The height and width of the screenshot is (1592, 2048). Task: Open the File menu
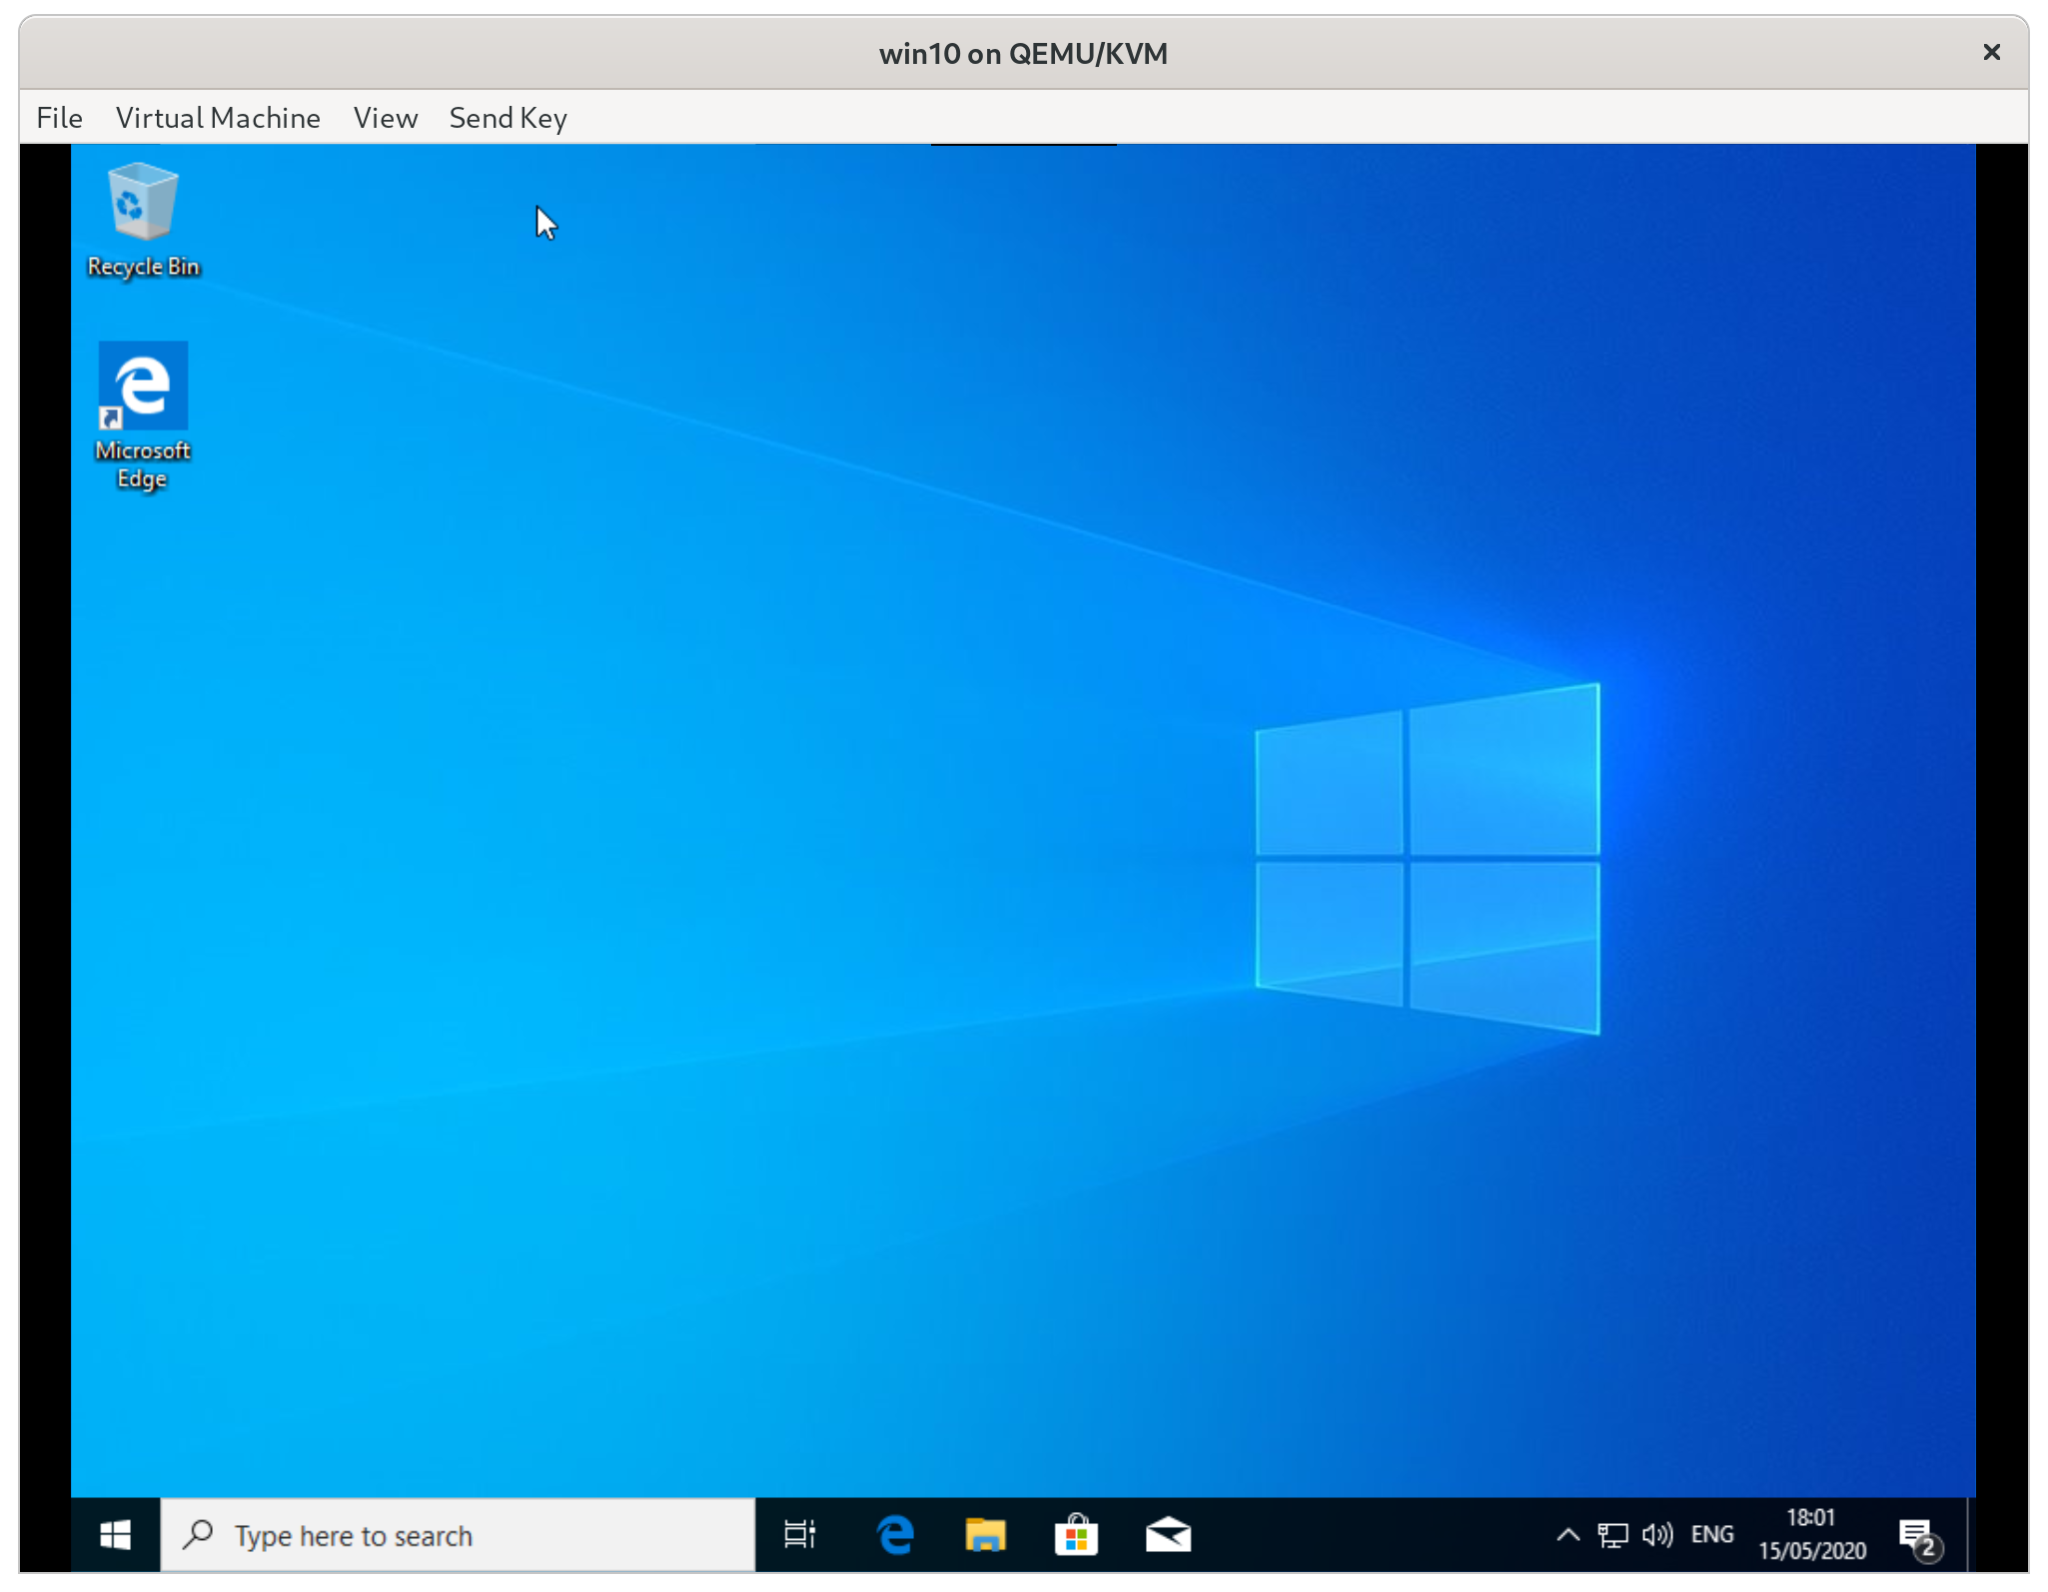tap(59, 117)
